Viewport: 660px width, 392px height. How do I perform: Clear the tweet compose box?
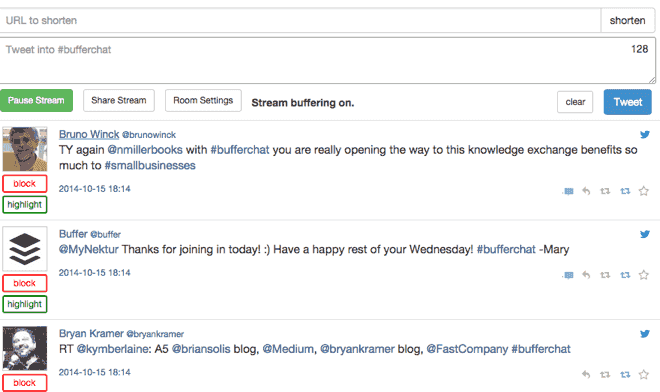click(x=575, y=102)
